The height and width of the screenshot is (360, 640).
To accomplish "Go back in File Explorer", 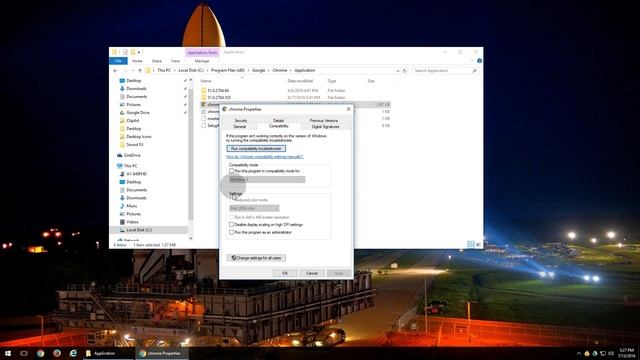I will click(x=116, y=71).
